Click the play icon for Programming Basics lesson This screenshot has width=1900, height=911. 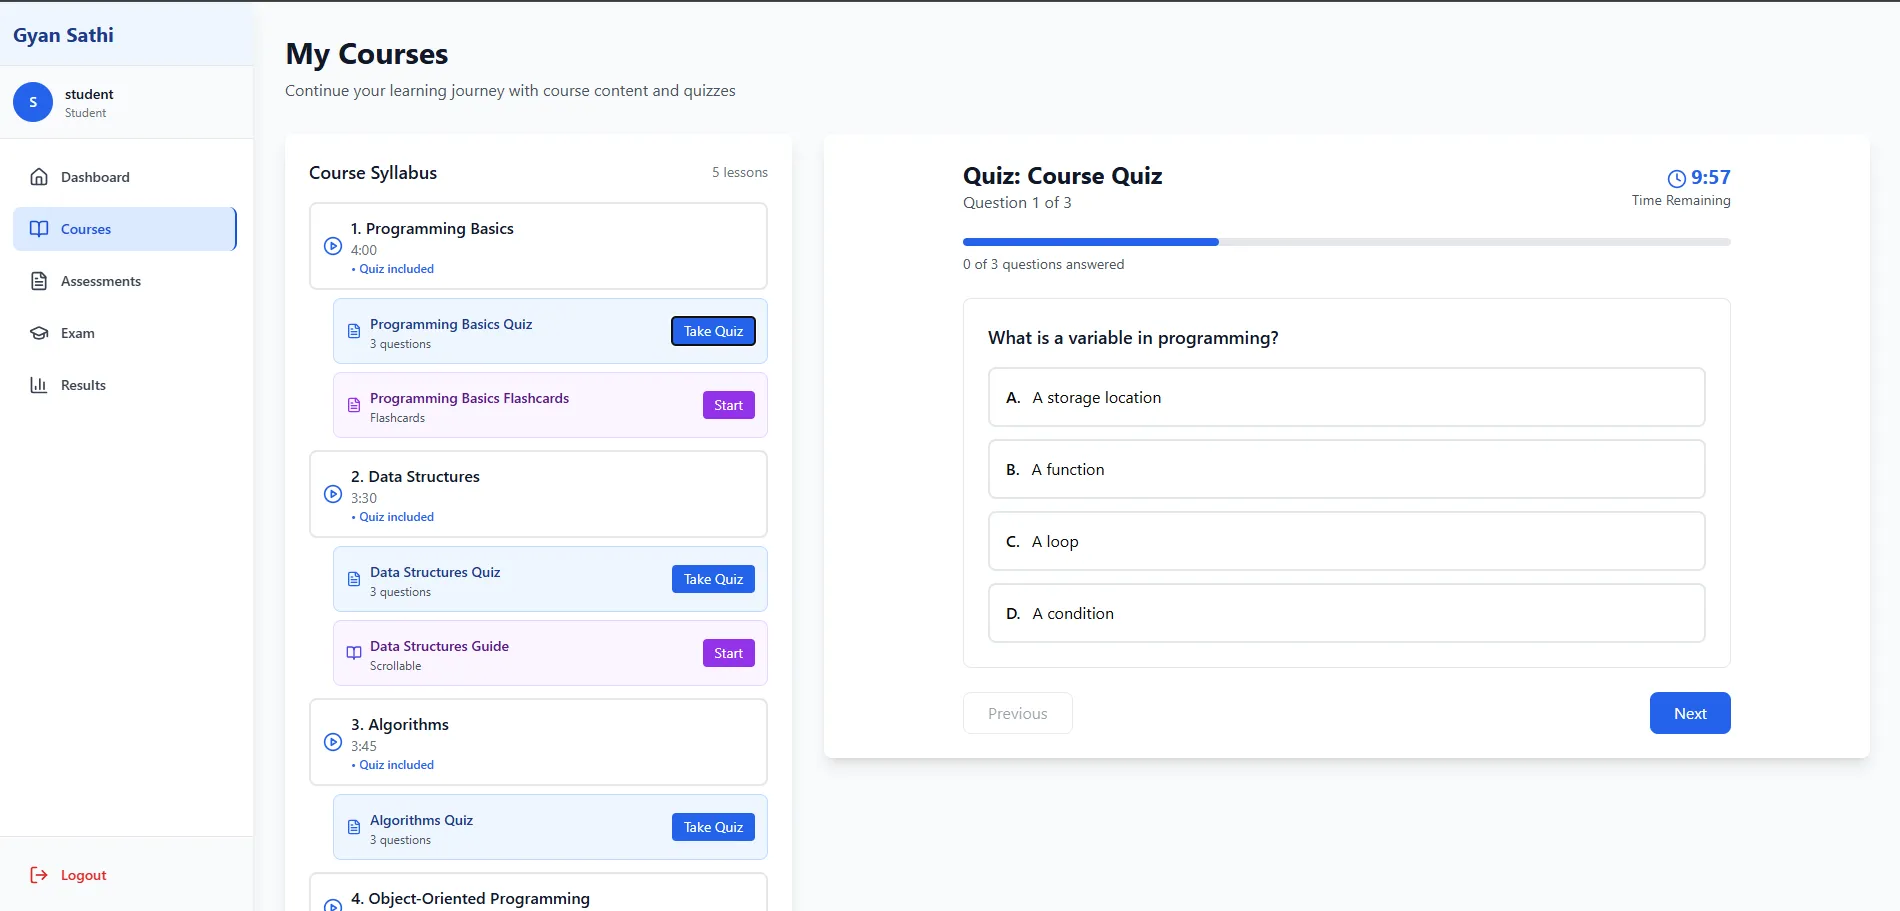click(x=333, y=246)
